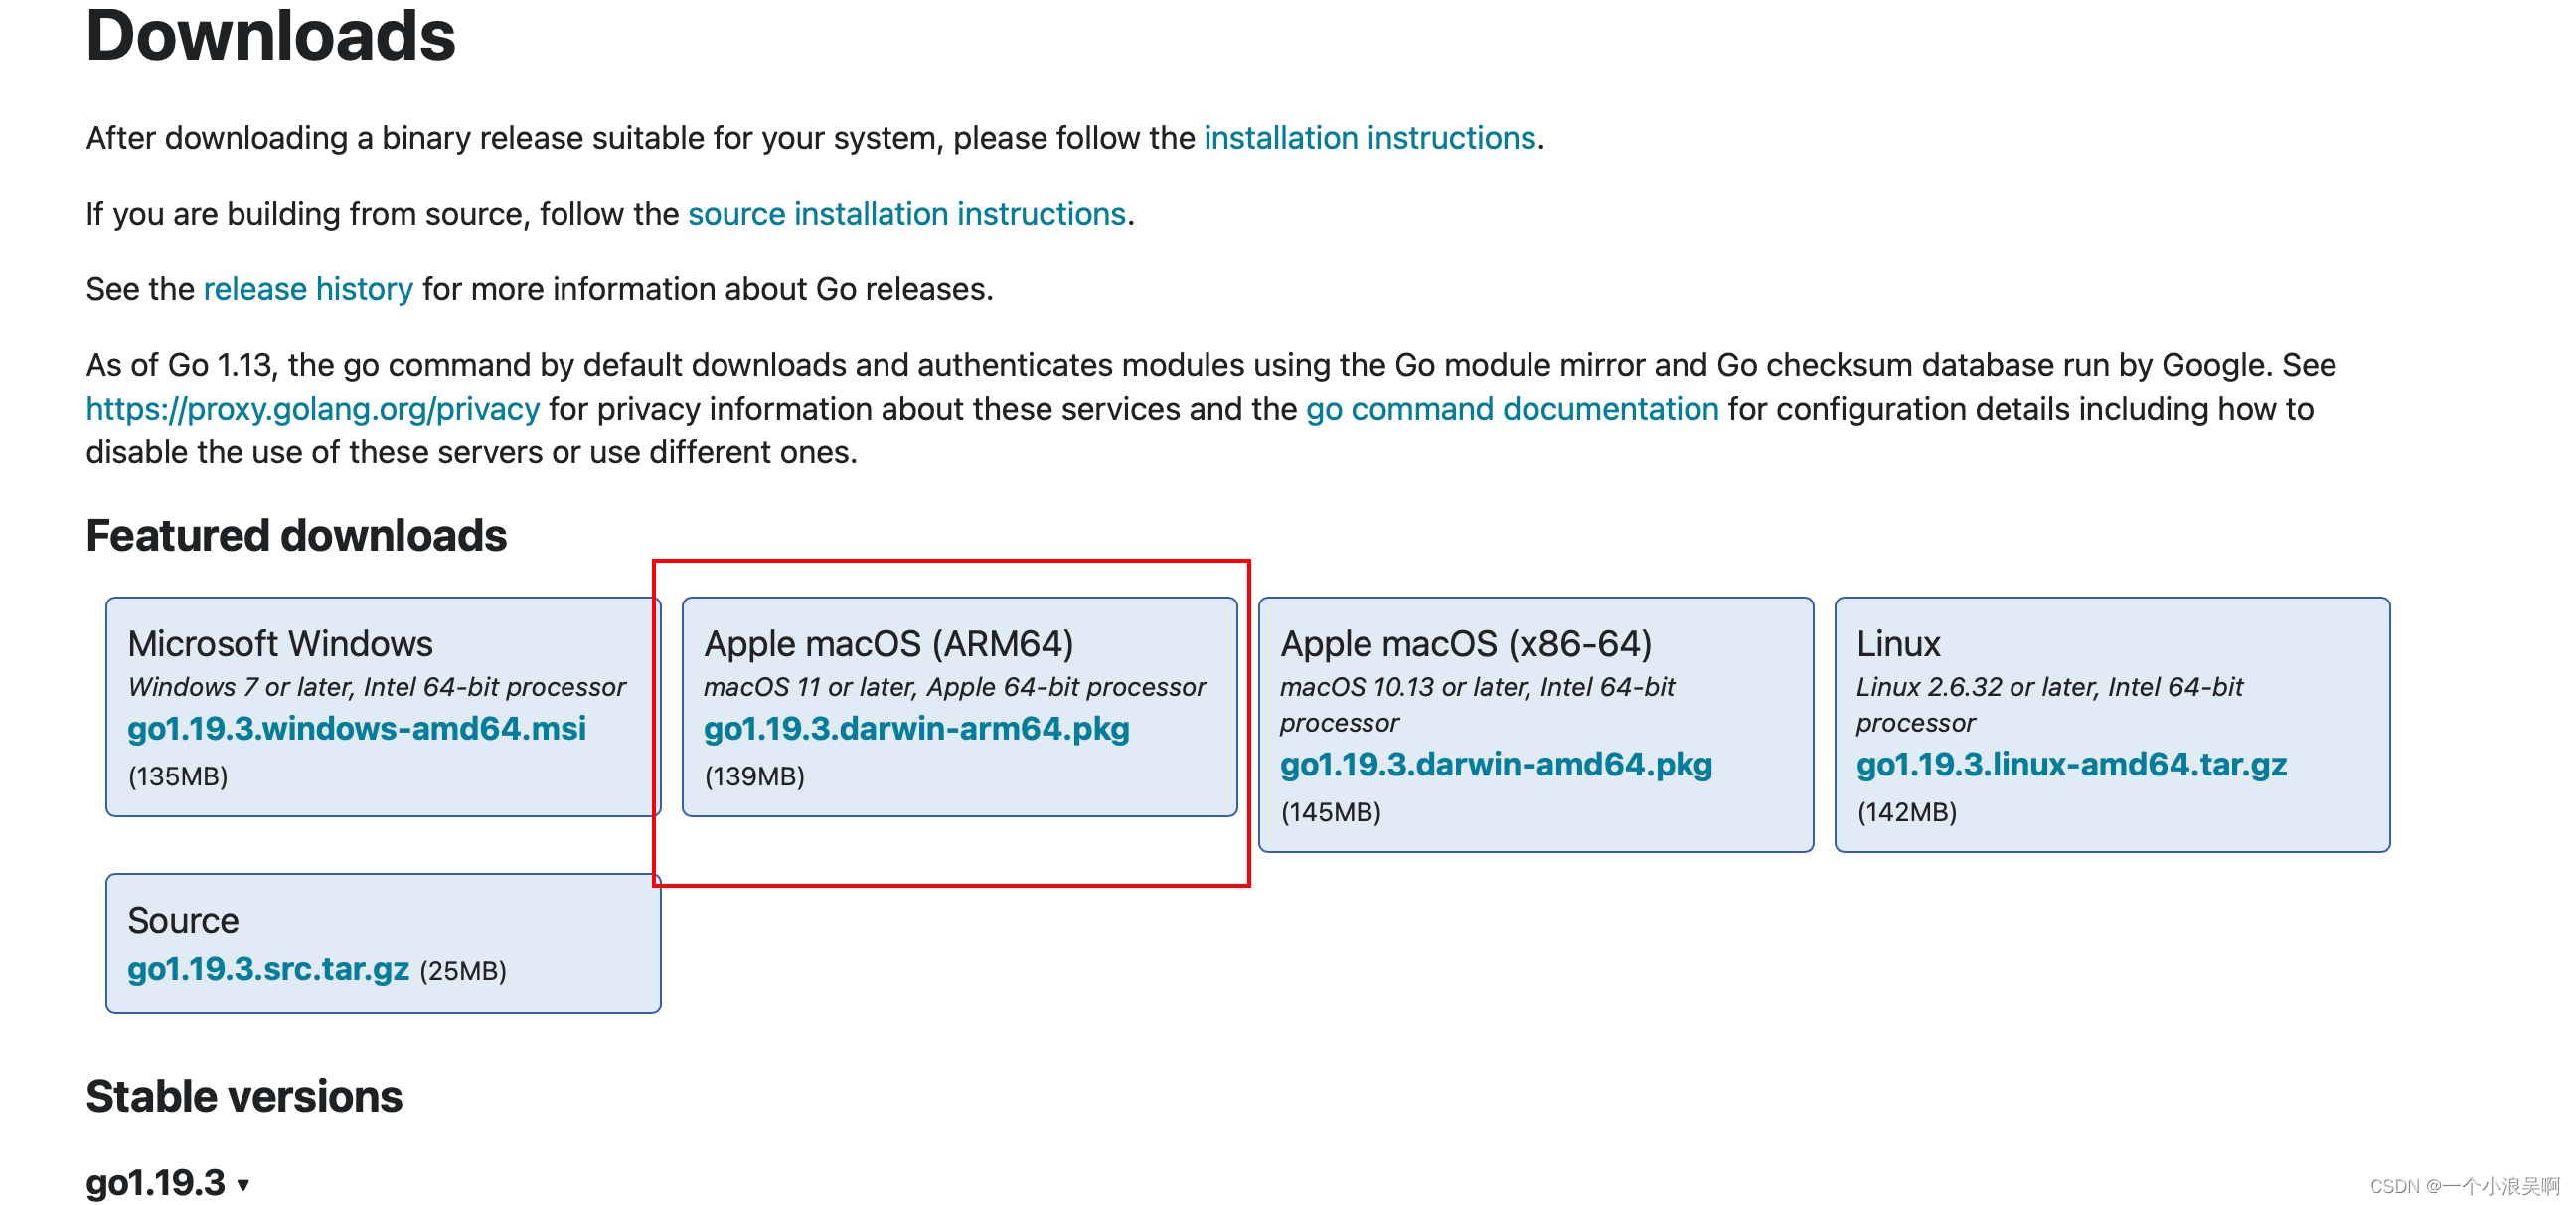The width and height of the screenshot is (2576, 1205).
Task: Open the installation instructions link
Action: [x=1369, y=138]
